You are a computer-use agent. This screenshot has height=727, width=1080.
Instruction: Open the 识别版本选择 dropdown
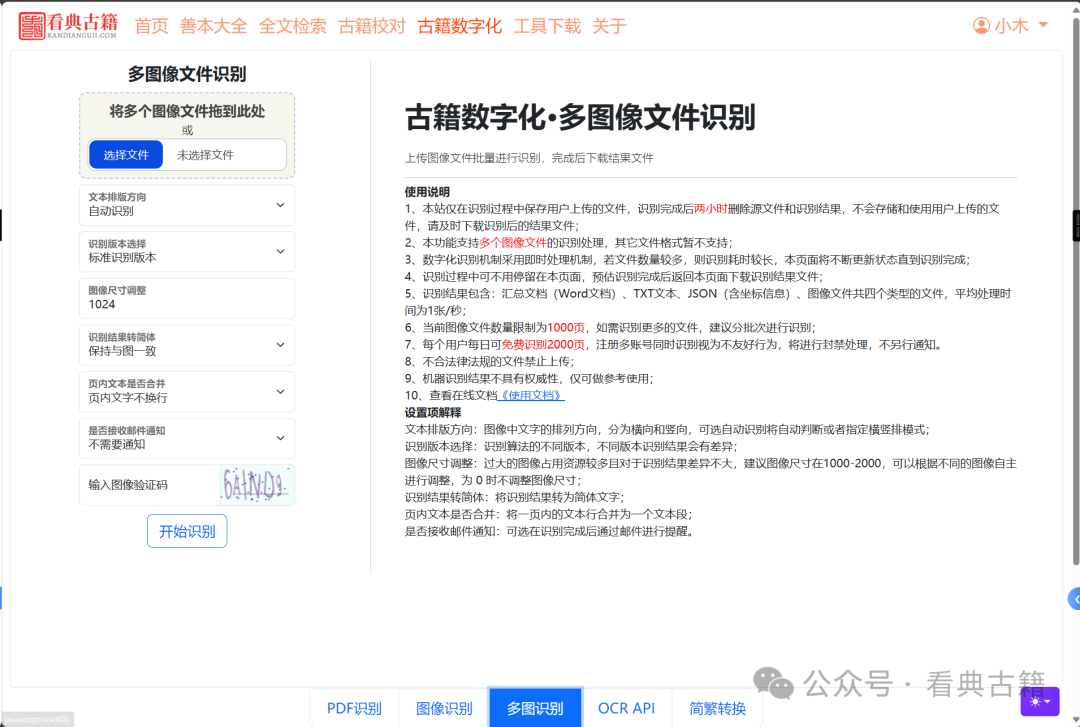(x=186, y=251)
